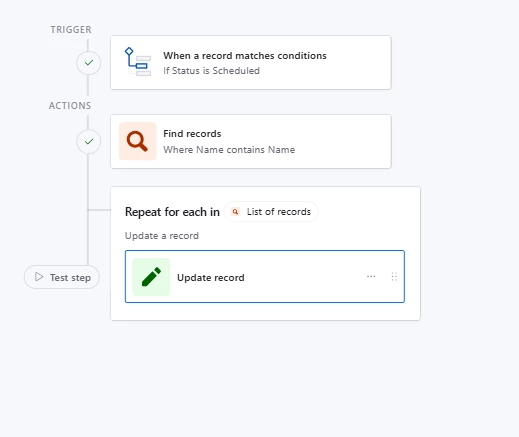Click the If Status is Scheduled condition text
This screenshot has width=519, height=437.
211,71
